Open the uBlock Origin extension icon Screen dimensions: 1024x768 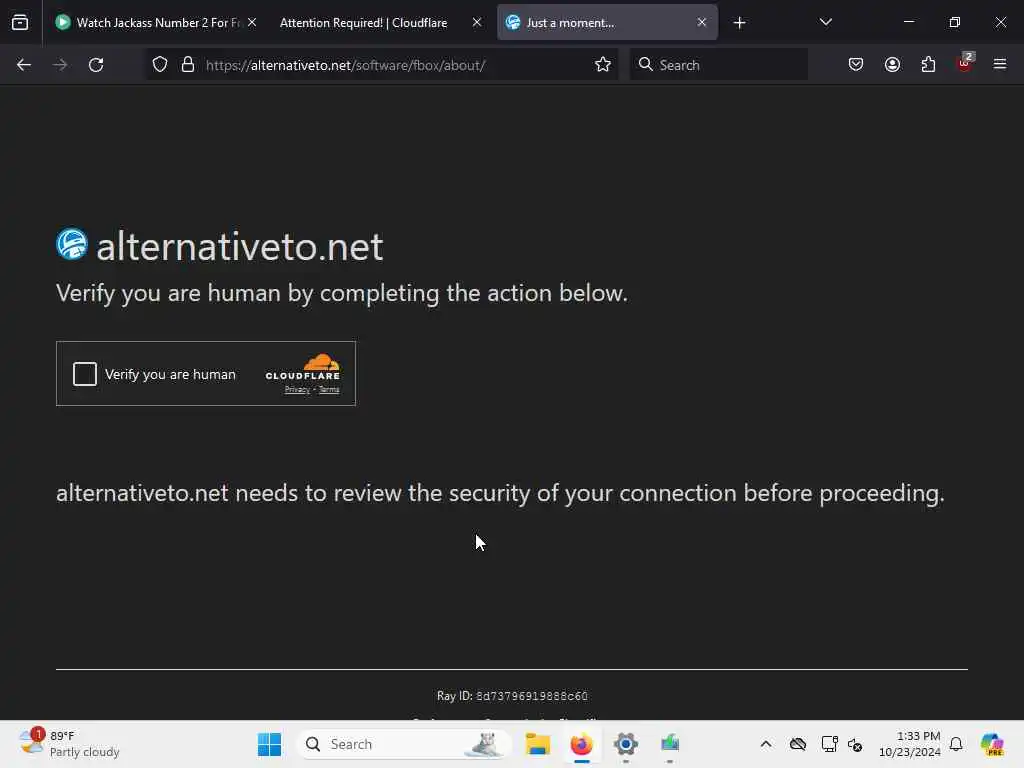pos(965,63)
